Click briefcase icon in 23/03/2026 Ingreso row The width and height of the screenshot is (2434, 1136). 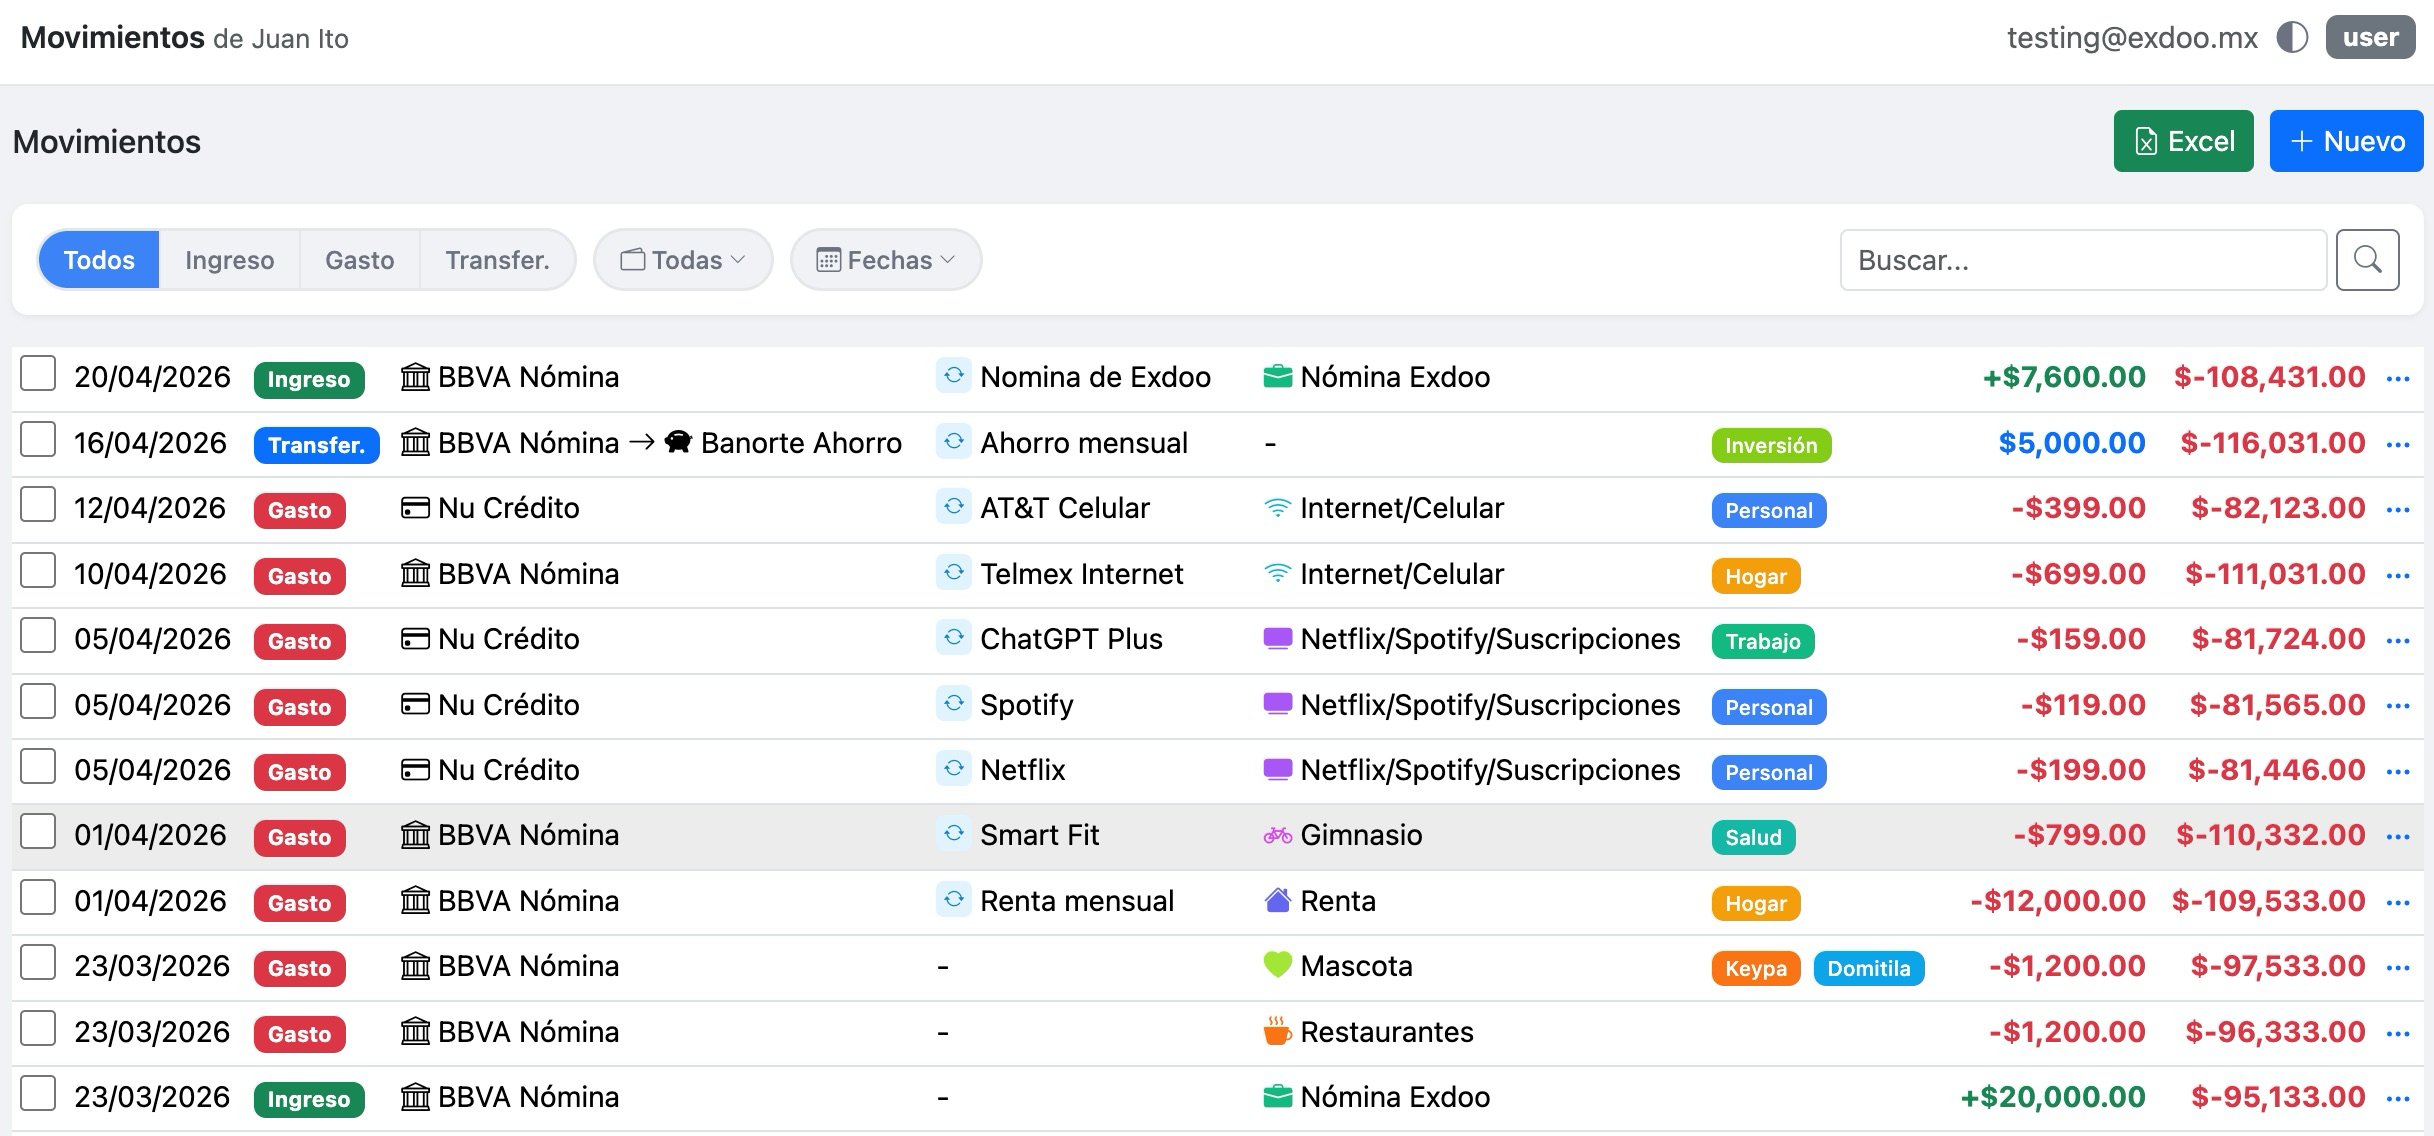1277,1097
